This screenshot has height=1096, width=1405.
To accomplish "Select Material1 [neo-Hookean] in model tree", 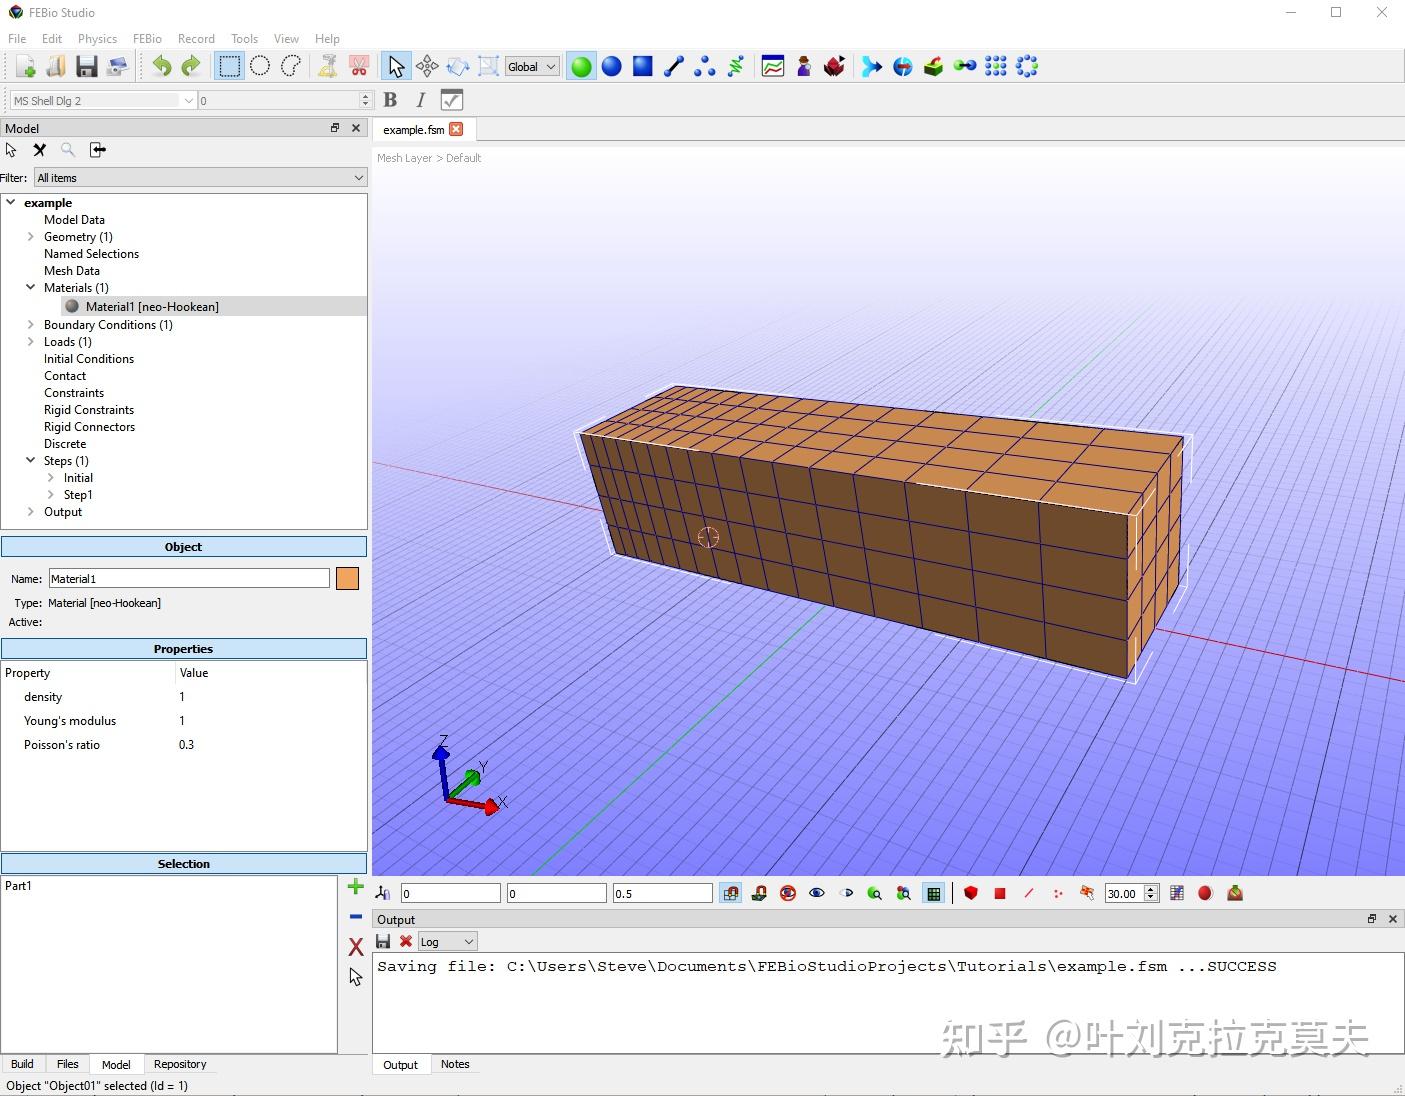I will pyautogui.click(x=152, y=307).
